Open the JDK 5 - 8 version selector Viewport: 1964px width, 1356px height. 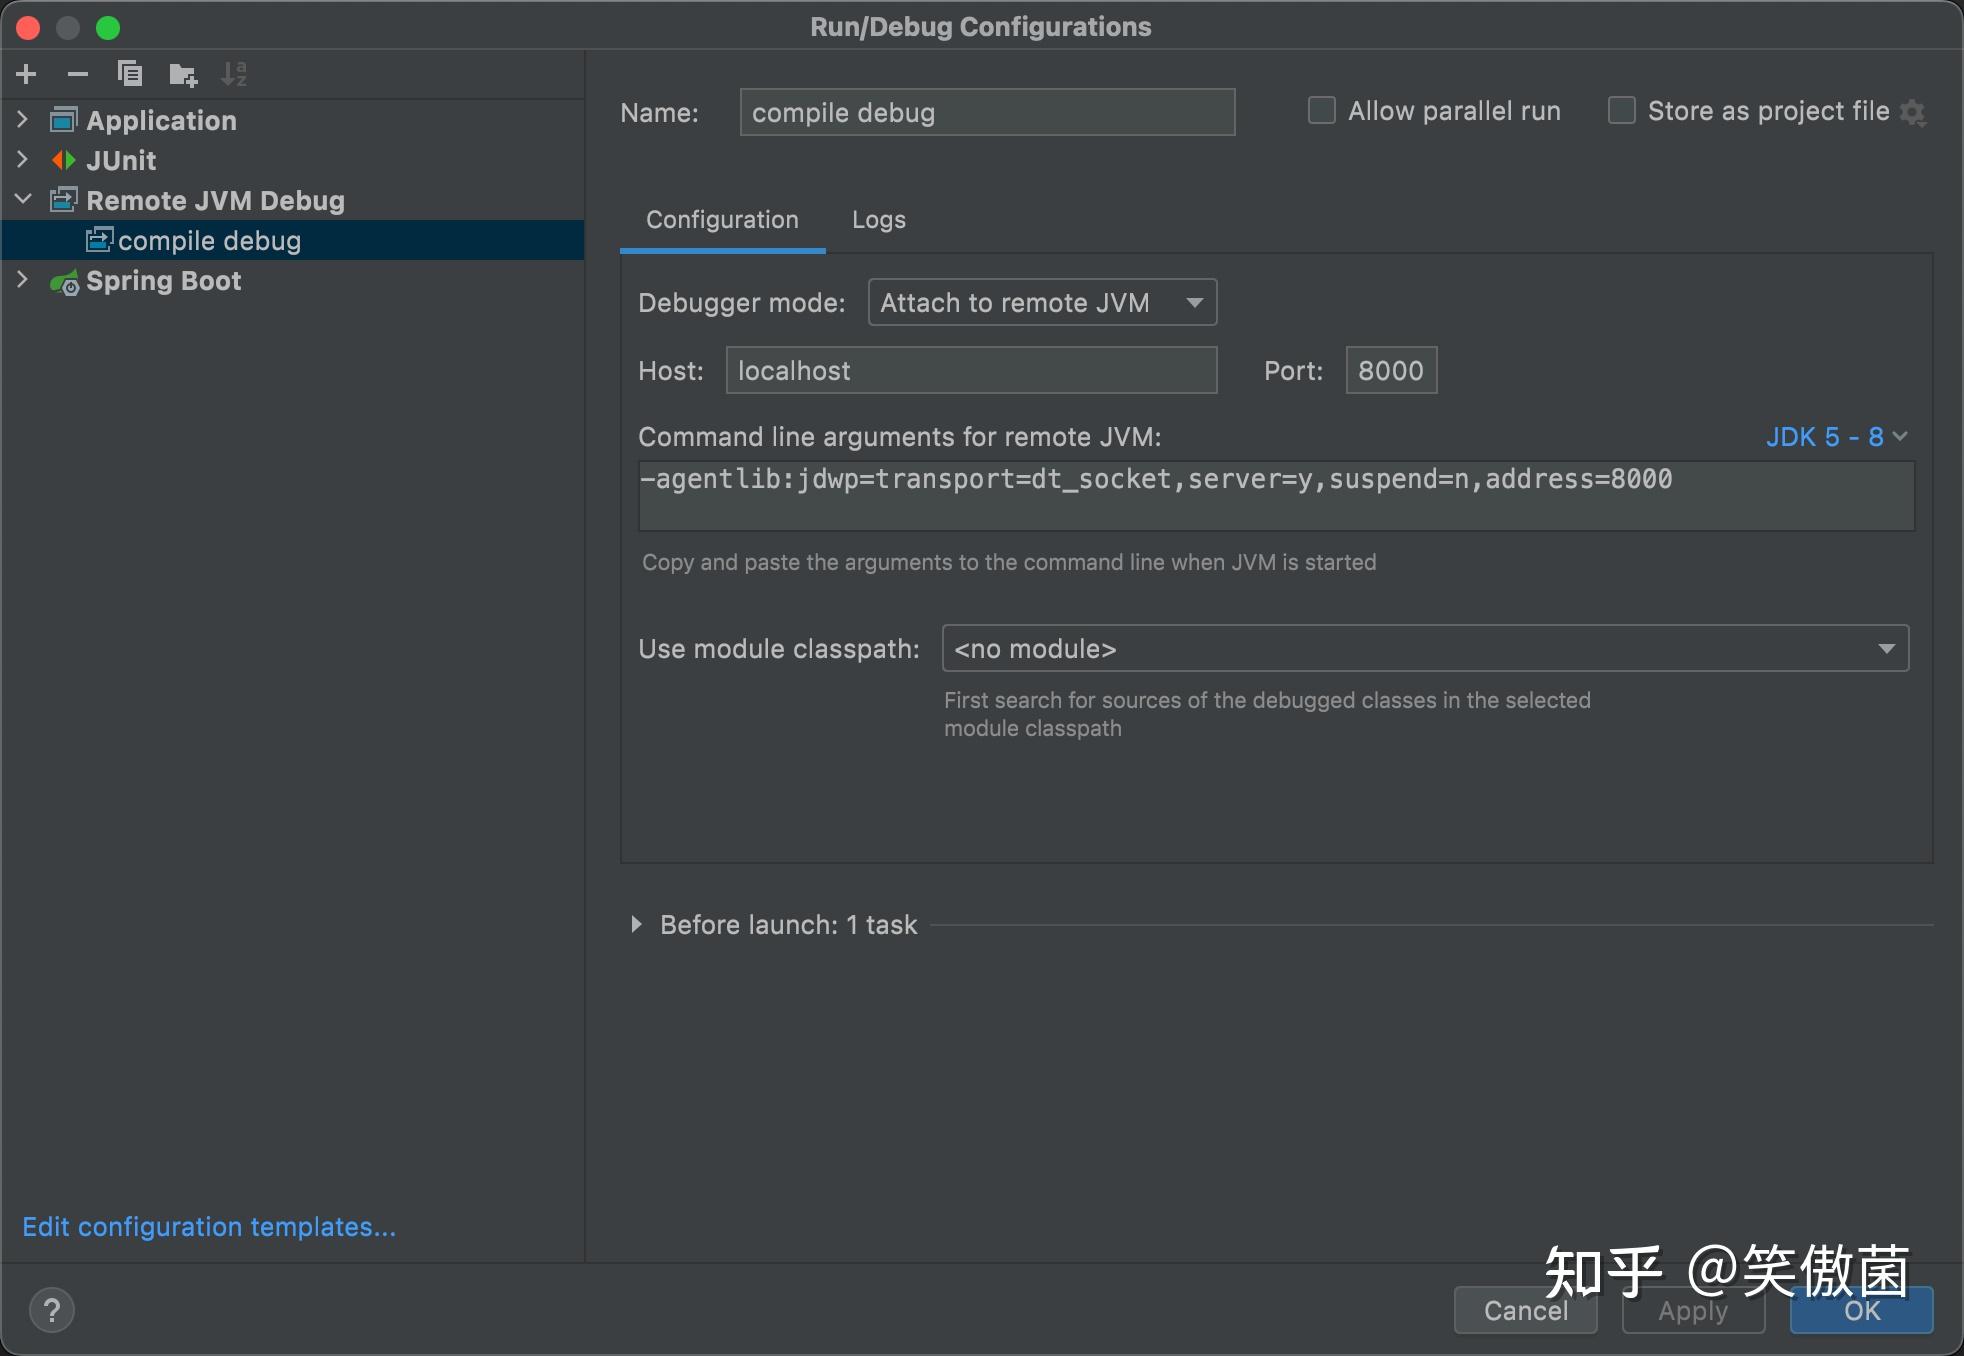(1836, 437)
